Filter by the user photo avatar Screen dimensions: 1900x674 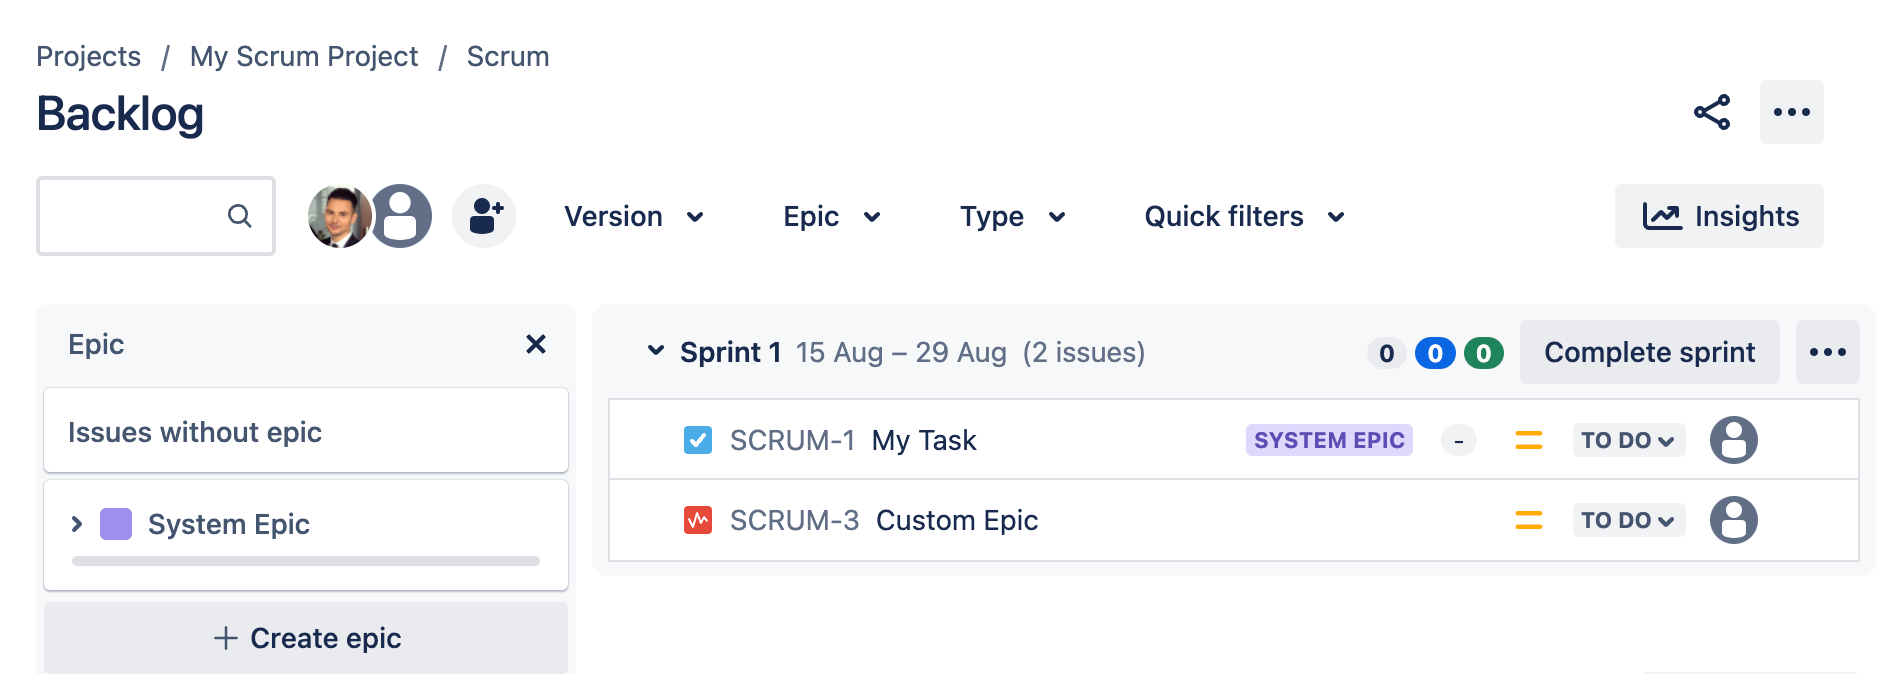pos(338,216)
